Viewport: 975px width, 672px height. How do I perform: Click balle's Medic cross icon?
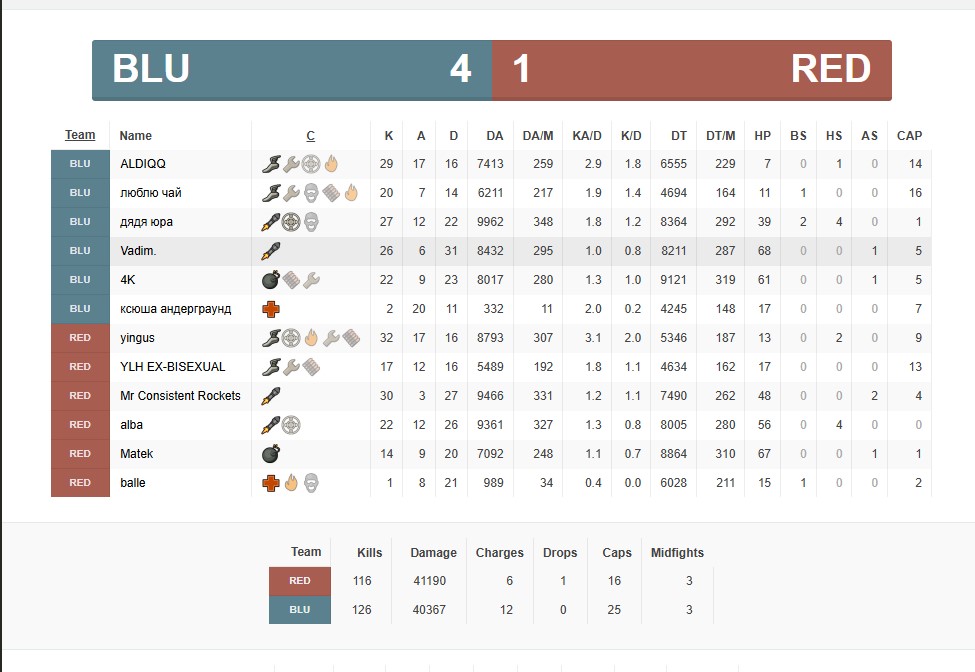tap(270, 483)
